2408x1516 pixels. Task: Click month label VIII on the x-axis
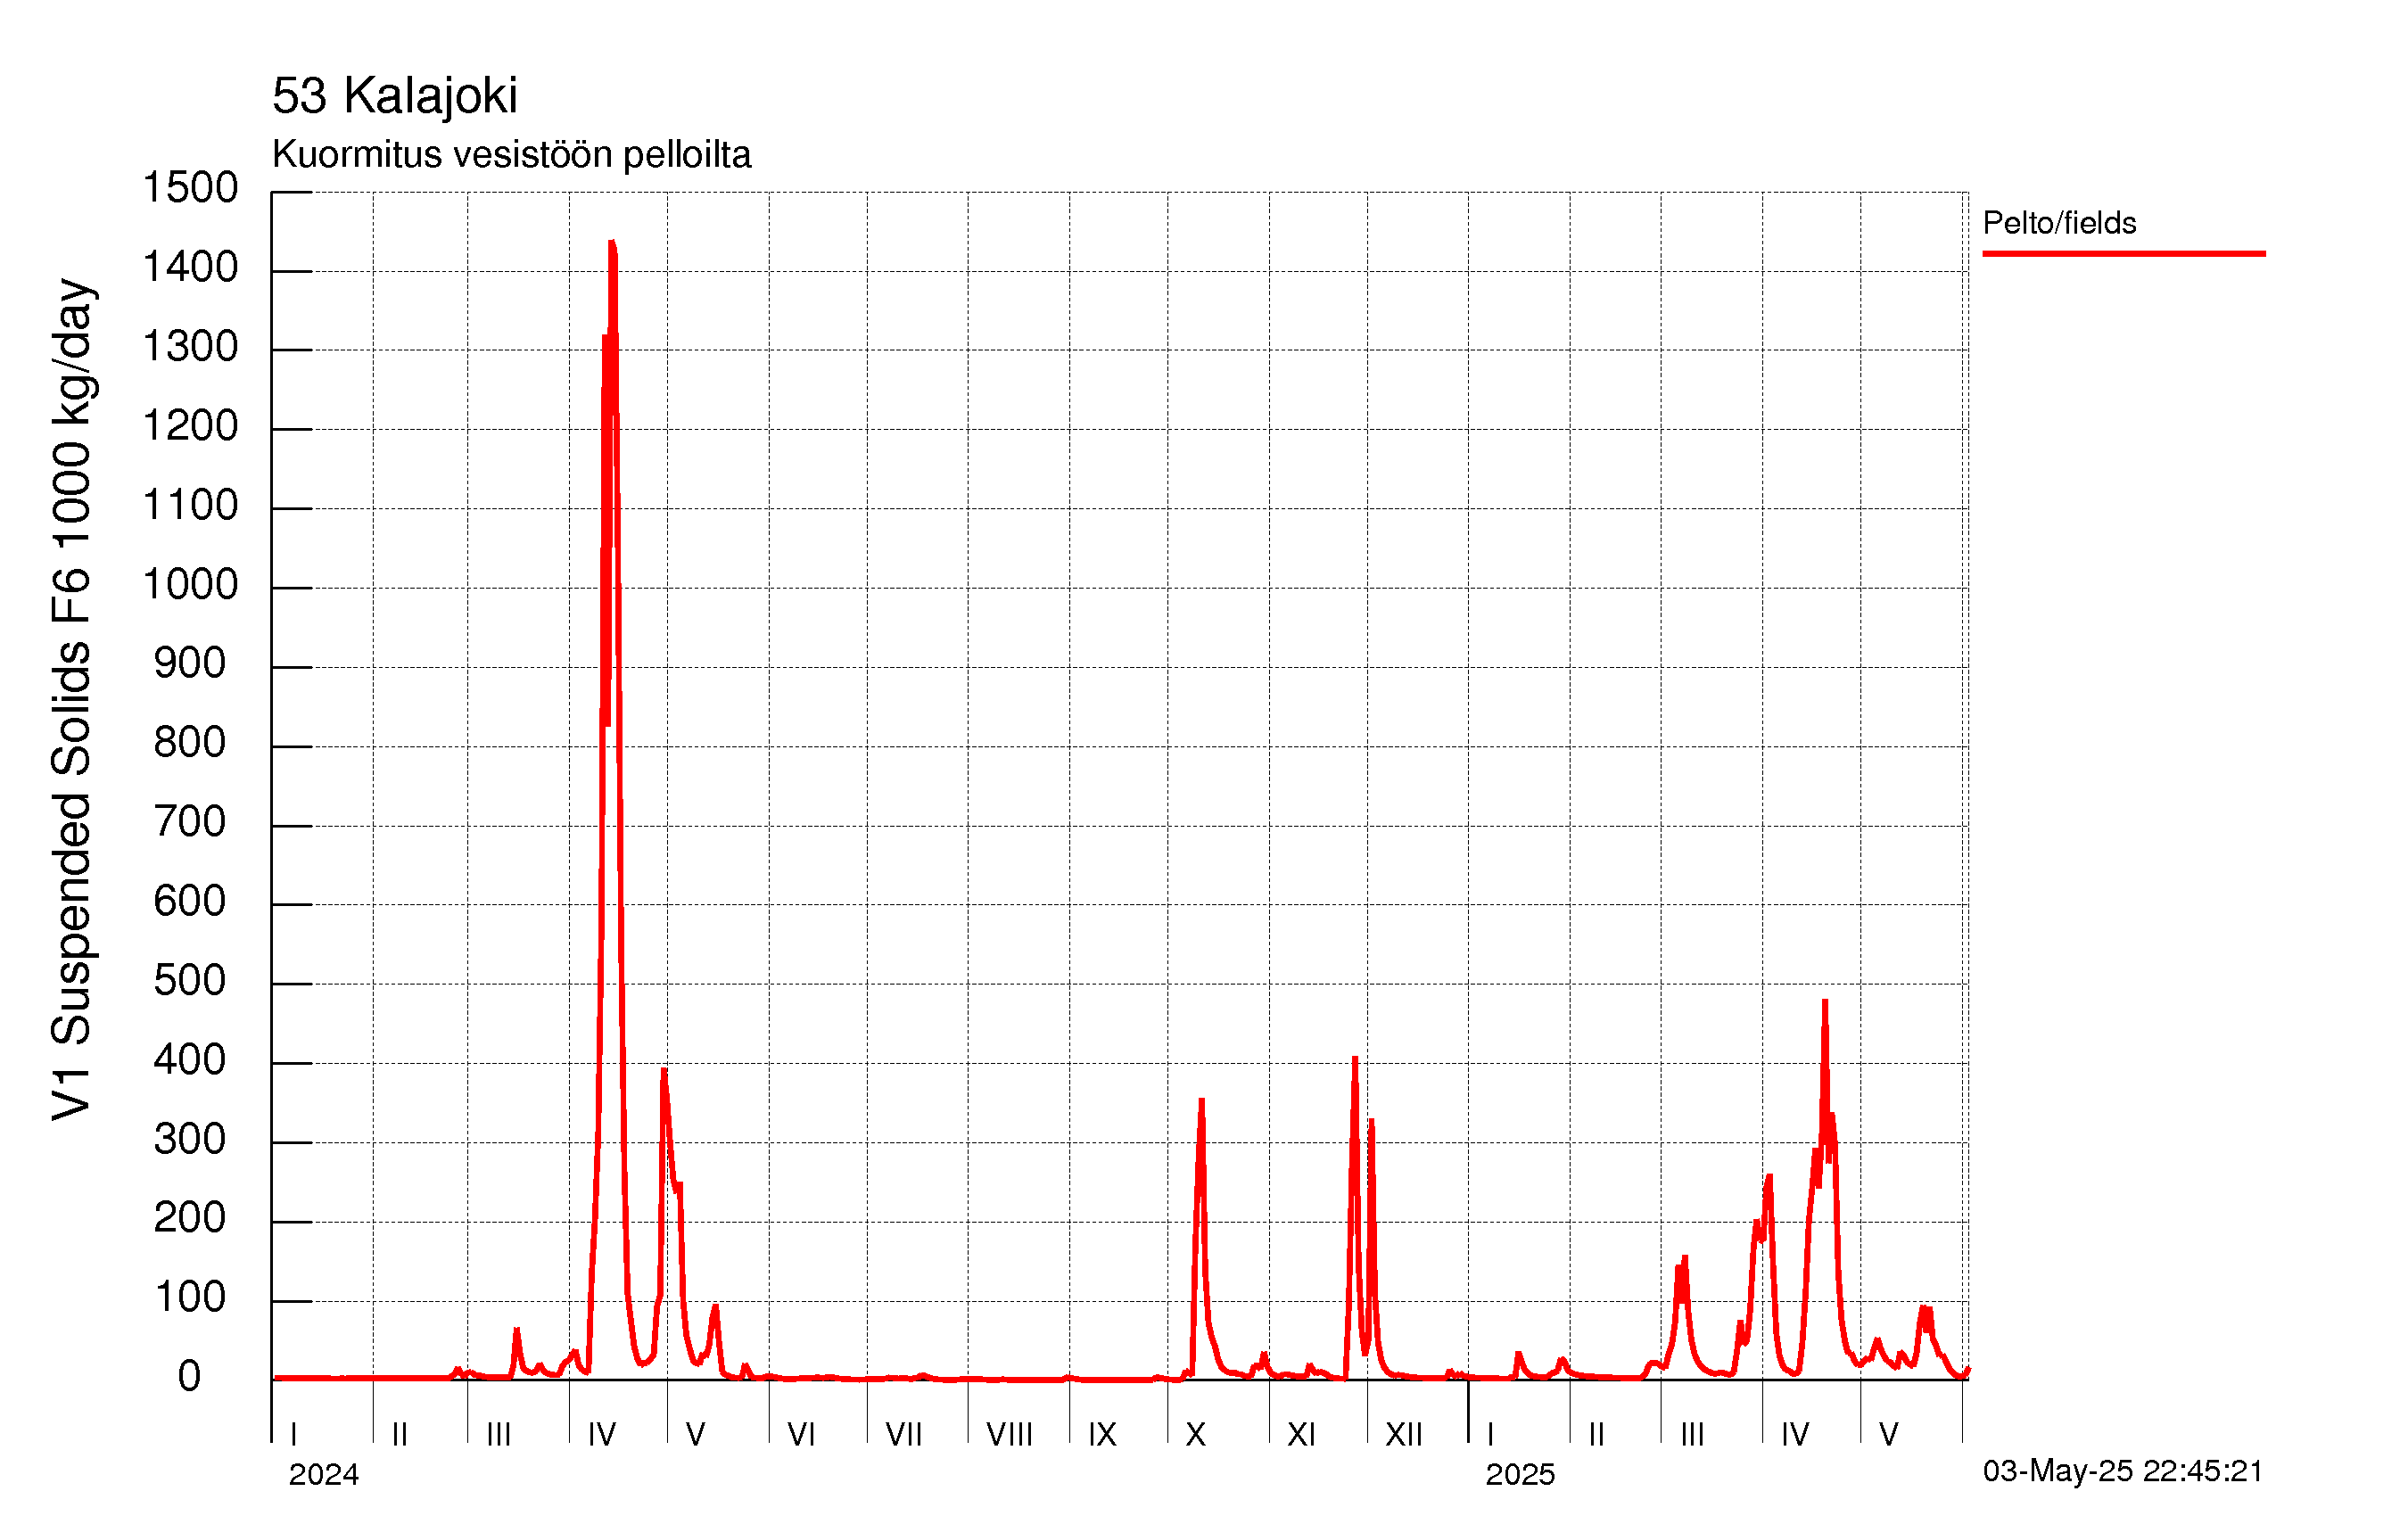click(1009, 1435)
